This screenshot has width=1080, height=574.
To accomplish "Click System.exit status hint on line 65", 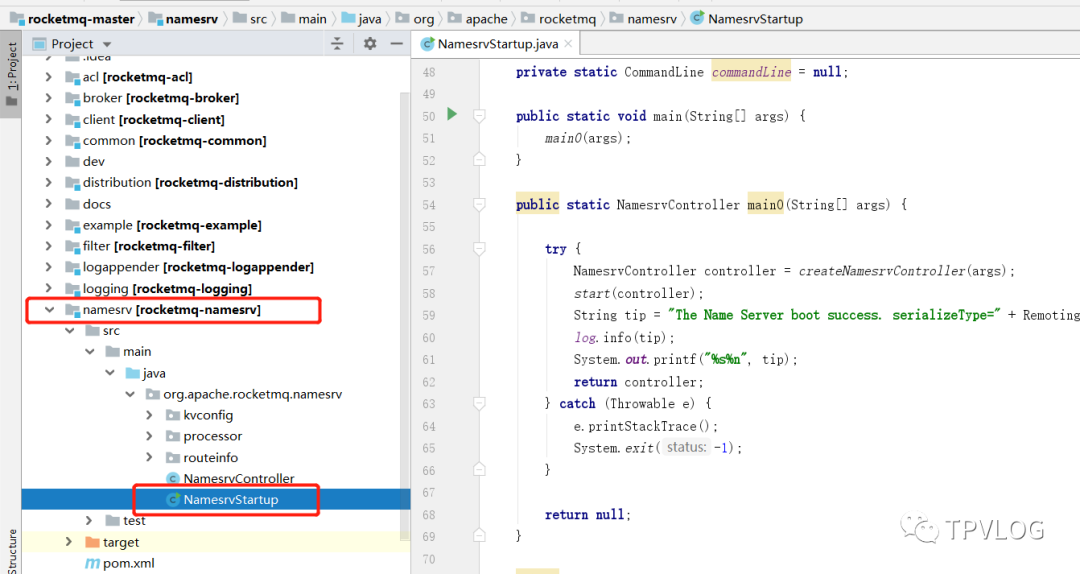I will (x=687, y=447).
